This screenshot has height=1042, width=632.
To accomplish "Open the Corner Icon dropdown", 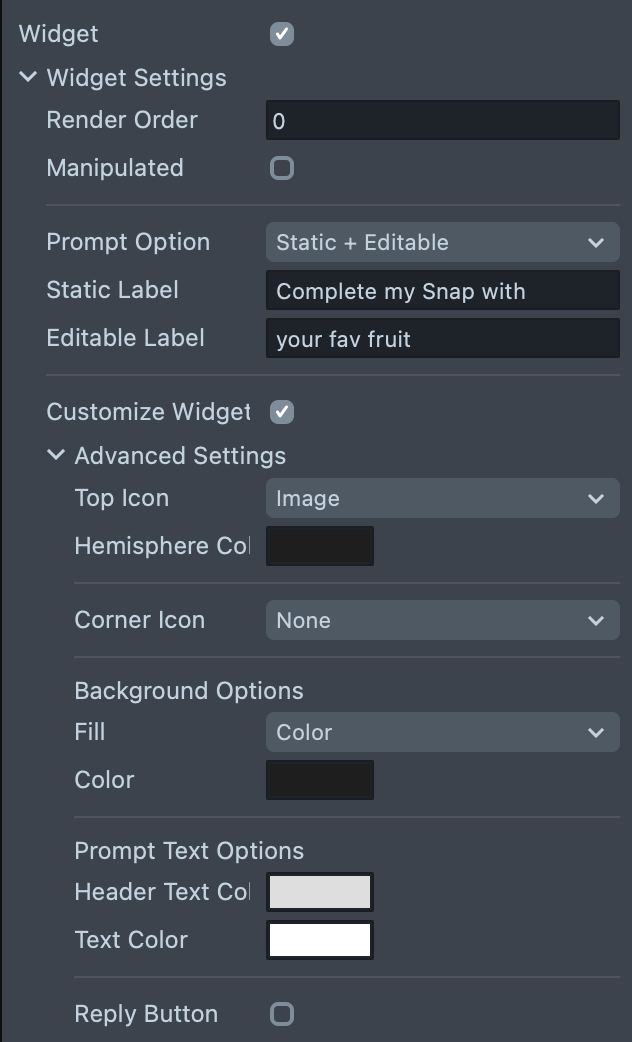I will [x=442, y=620].
